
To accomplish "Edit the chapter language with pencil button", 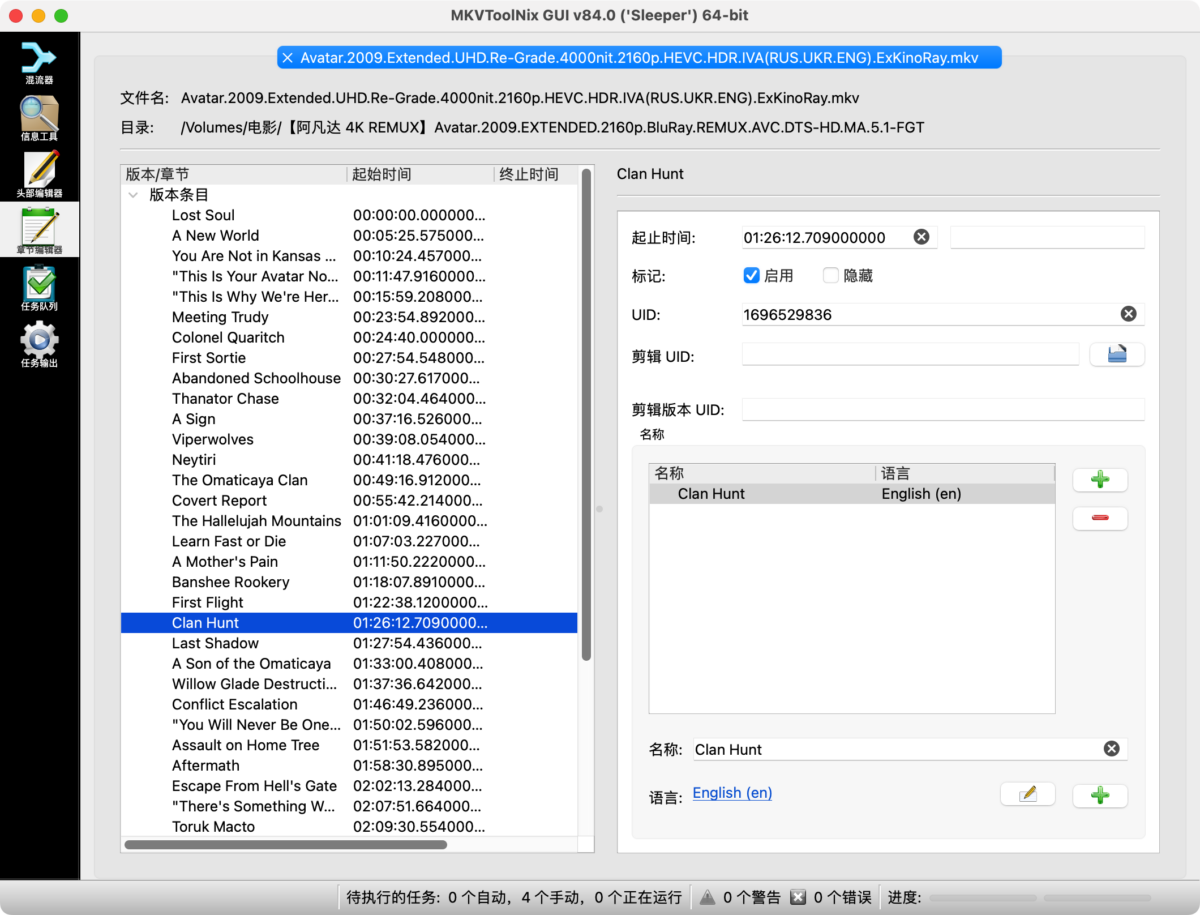I will point(1027,794).
